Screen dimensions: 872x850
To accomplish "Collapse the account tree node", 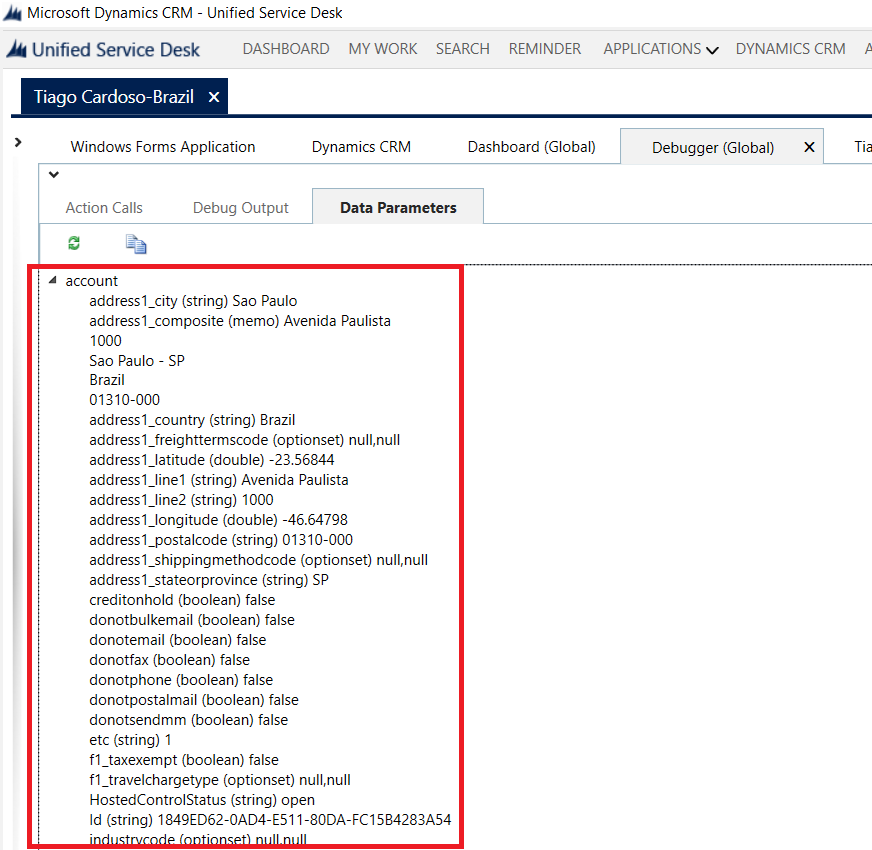I will [52, 280].
